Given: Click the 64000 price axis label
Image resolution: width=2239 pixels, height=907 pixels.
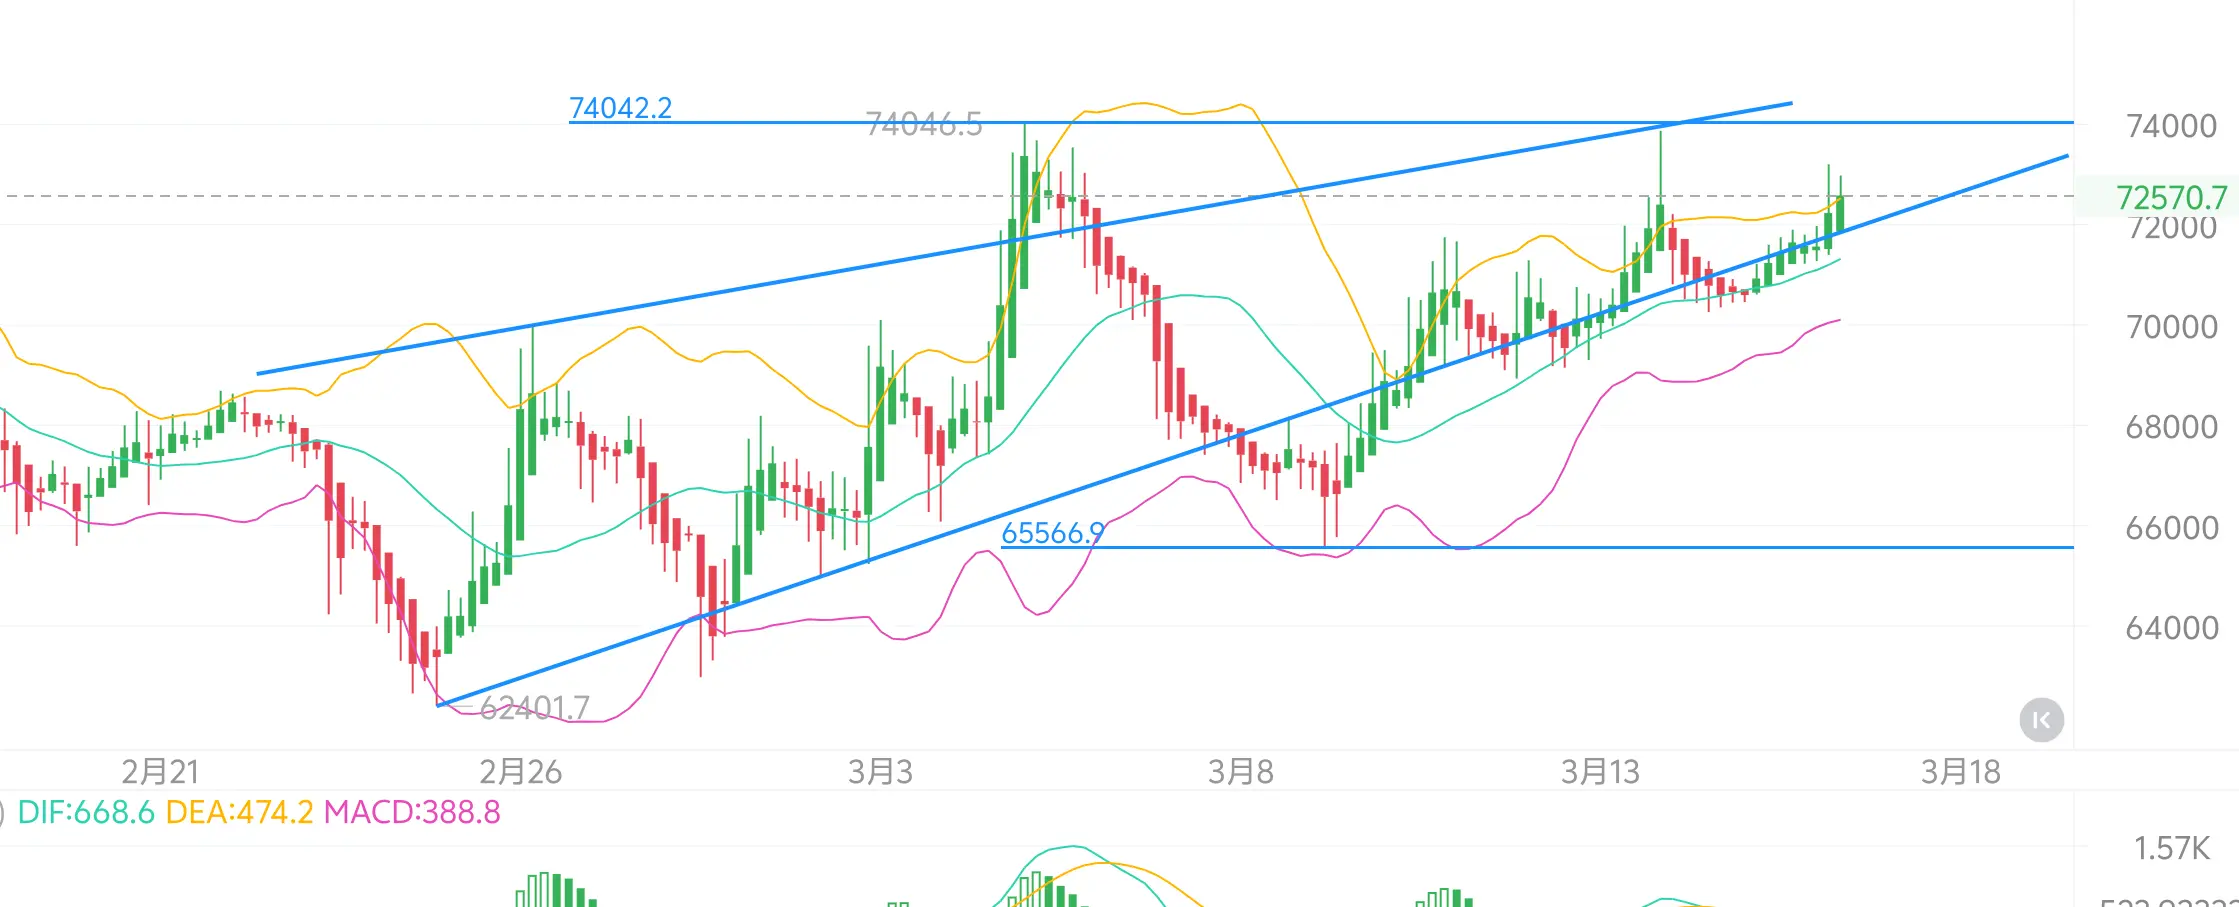Looking at the screenshot, I should 2171,628.
